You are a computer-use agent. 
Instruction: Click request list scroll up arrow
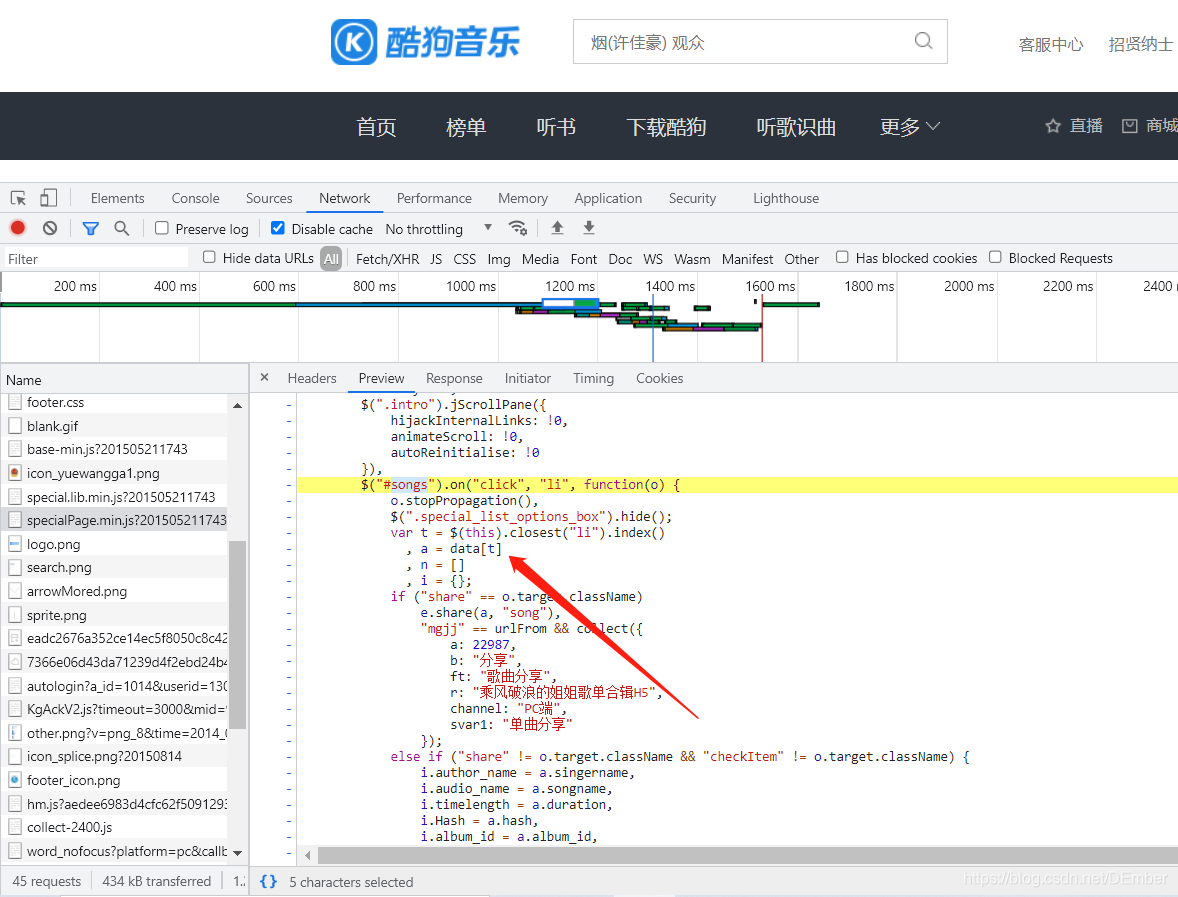pyautogui.click(x=237, y=405)
